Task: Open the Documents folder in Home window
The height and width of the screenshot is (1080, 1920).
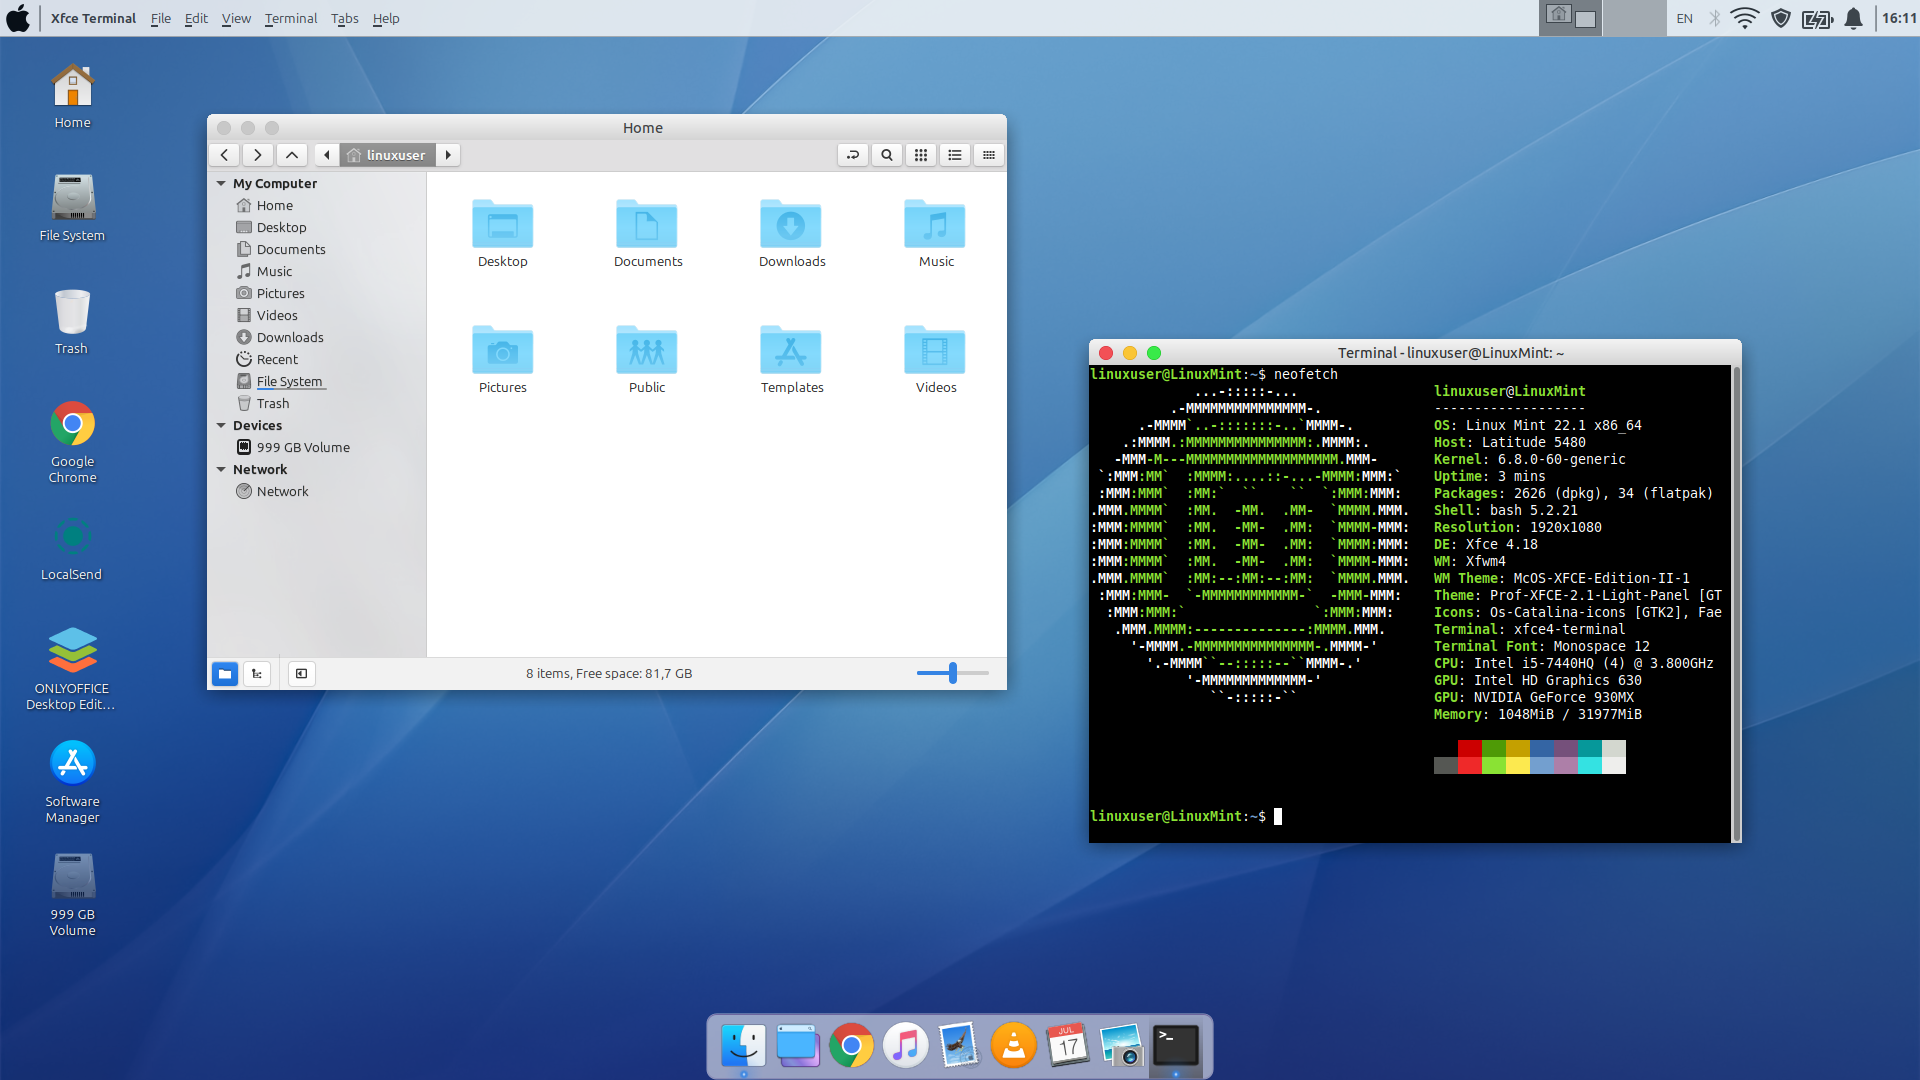Action: [x=647, y=234]
